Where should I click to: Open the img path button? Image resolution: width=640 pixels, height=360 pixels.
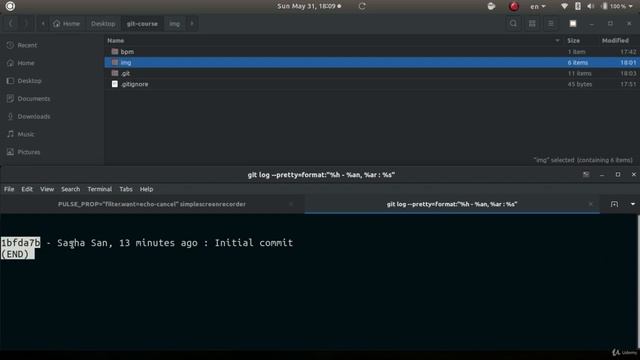pyautogui.click(x=175, y=24)
